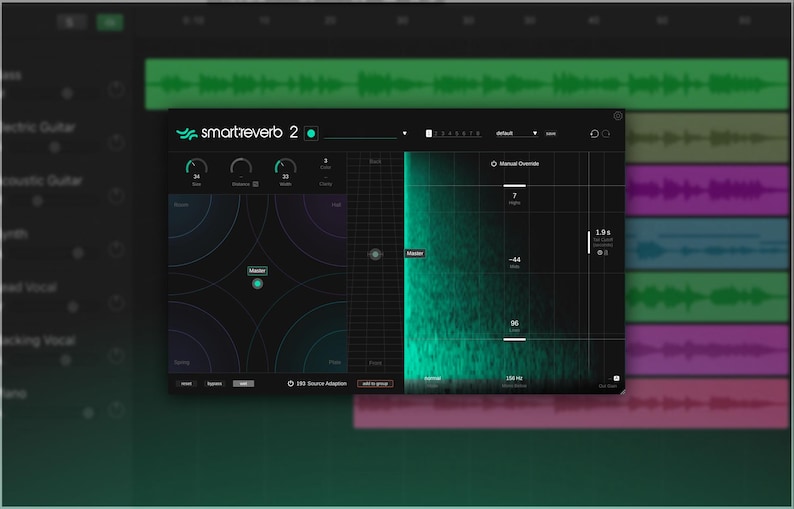Click the Backing Vocal track pan knob
This screenshot has height=509, width=794.
click(x=116, y=356)
